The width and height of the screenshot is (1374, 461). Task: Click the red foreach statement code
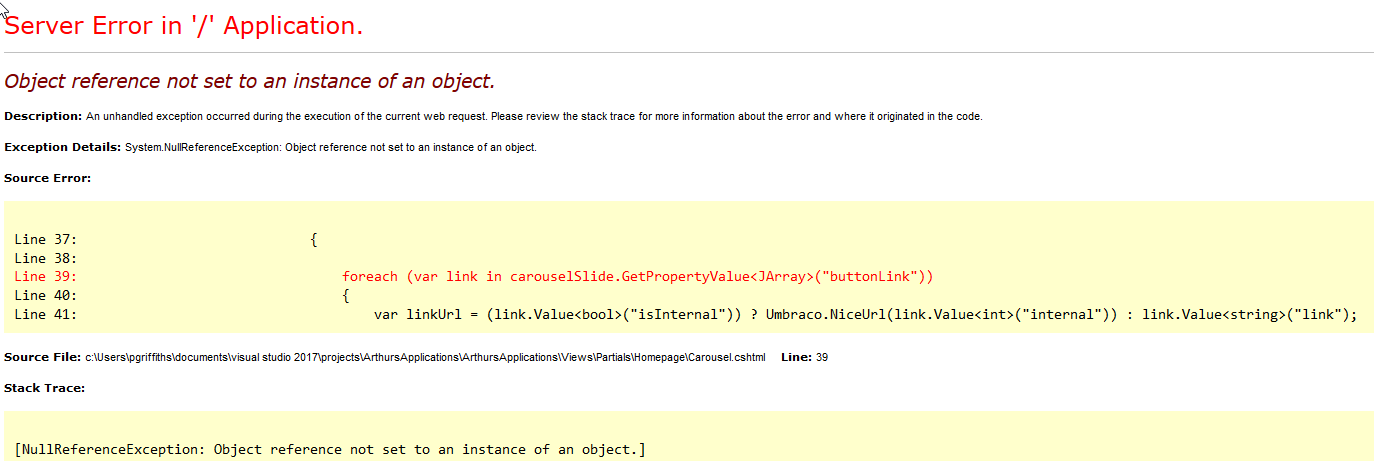point(637,277)
